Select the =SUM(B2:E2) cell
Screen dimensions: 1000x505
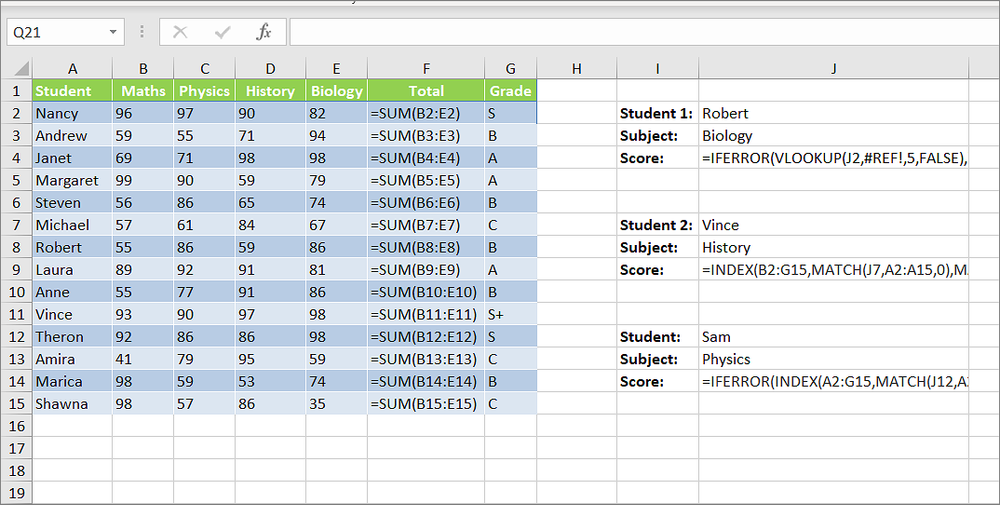426,113
